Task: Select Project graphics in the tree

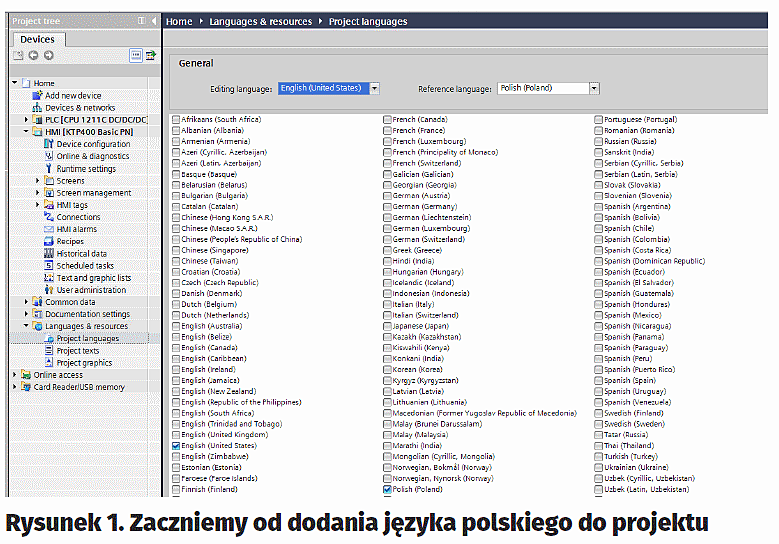Action: tap(84, 363)
